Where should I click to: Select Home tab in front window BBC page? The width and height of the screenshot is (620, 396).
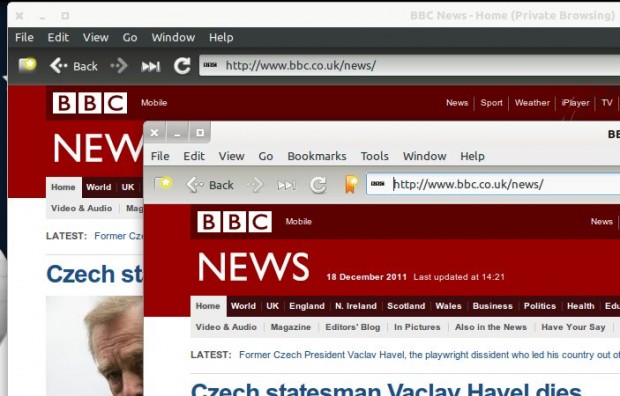click(208, 306)
